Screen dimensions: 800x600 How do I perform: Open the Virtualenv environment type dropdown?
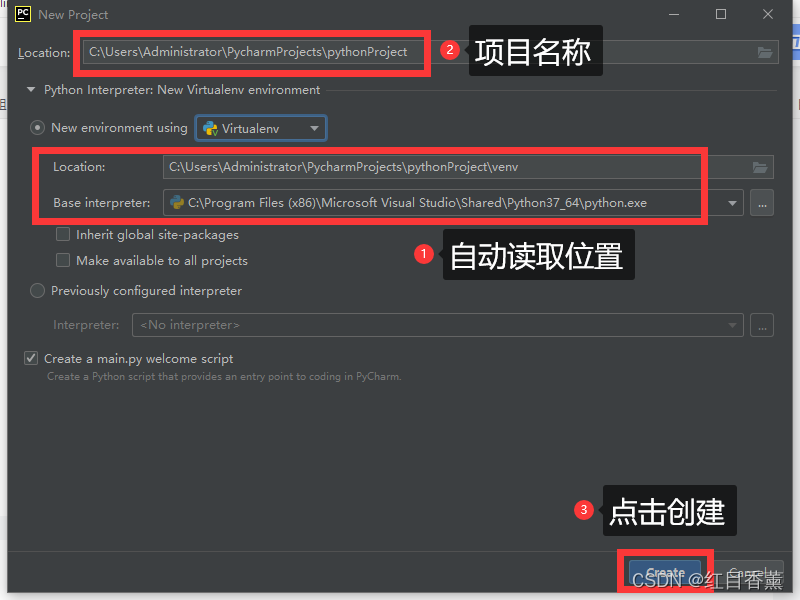[x=261, y=129]
